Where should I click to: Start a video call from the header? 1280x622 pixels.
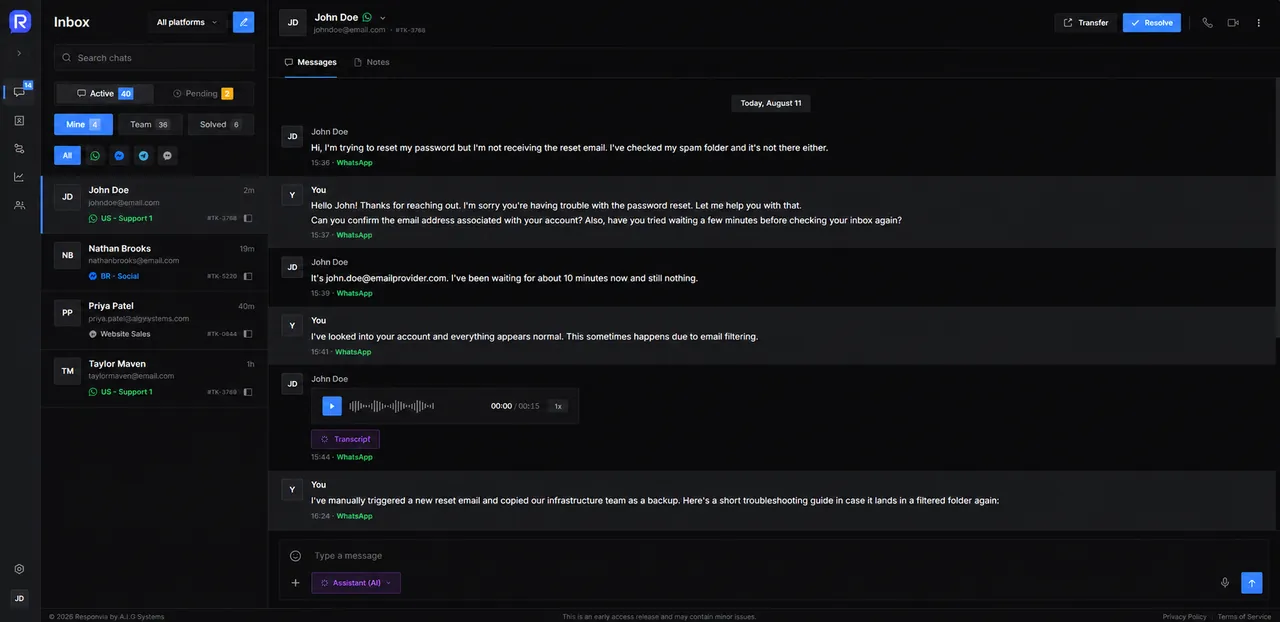click(1233, 22)
